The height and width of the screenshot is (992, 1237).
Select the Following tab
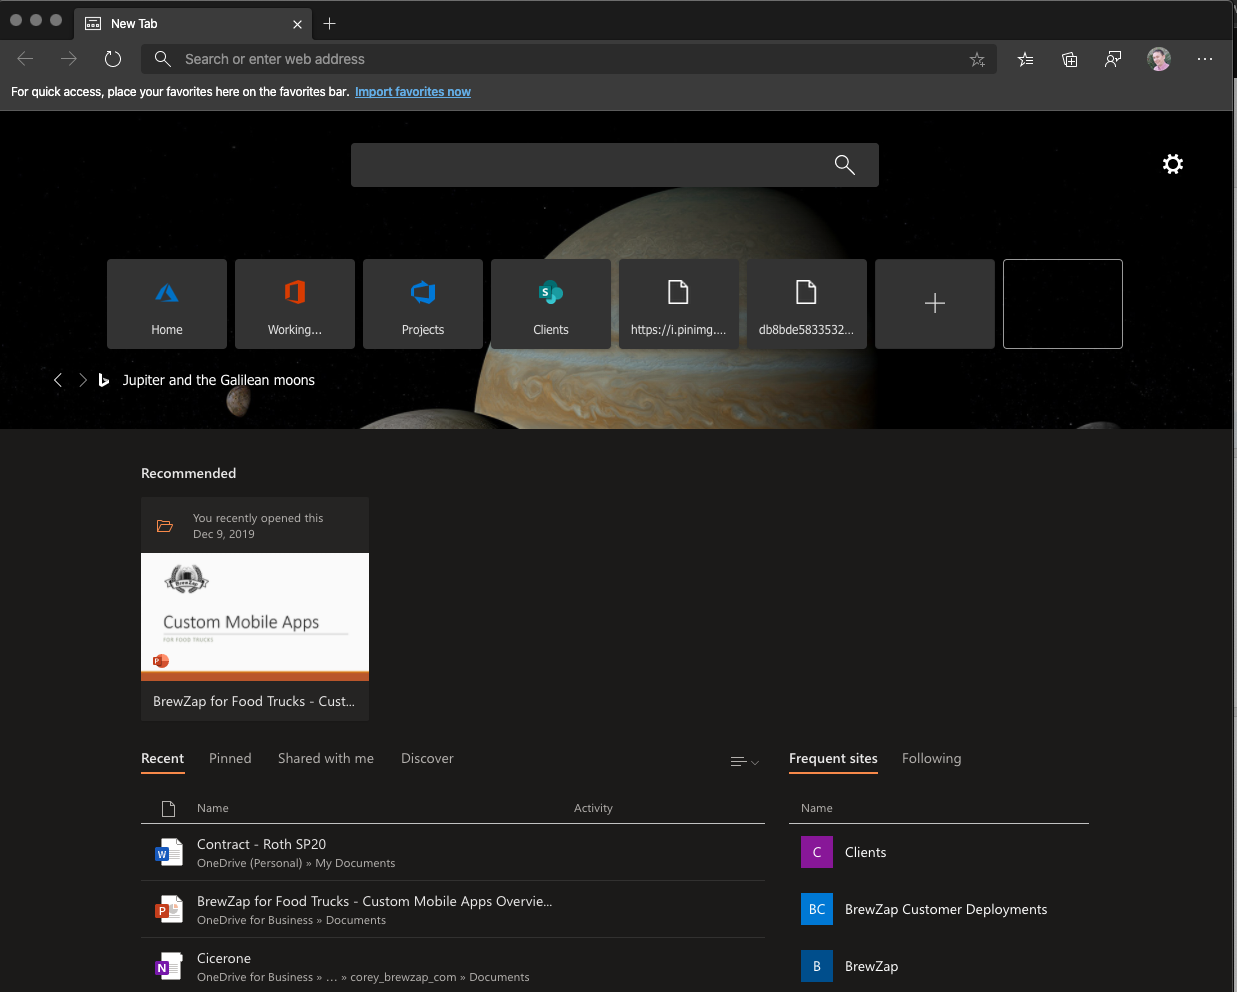(931, 759)
